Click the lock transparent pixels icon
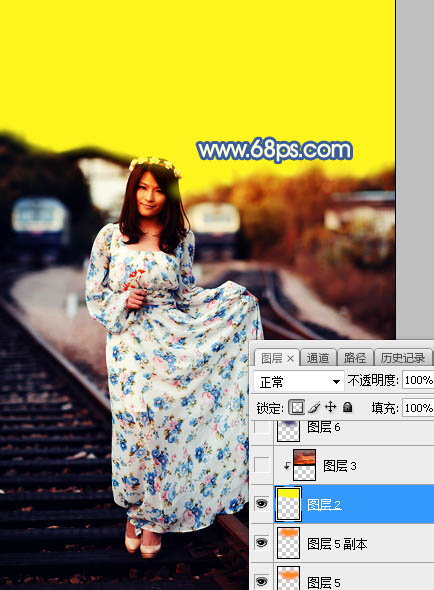This screenshot has width=434, height=590. click(297, 407)
